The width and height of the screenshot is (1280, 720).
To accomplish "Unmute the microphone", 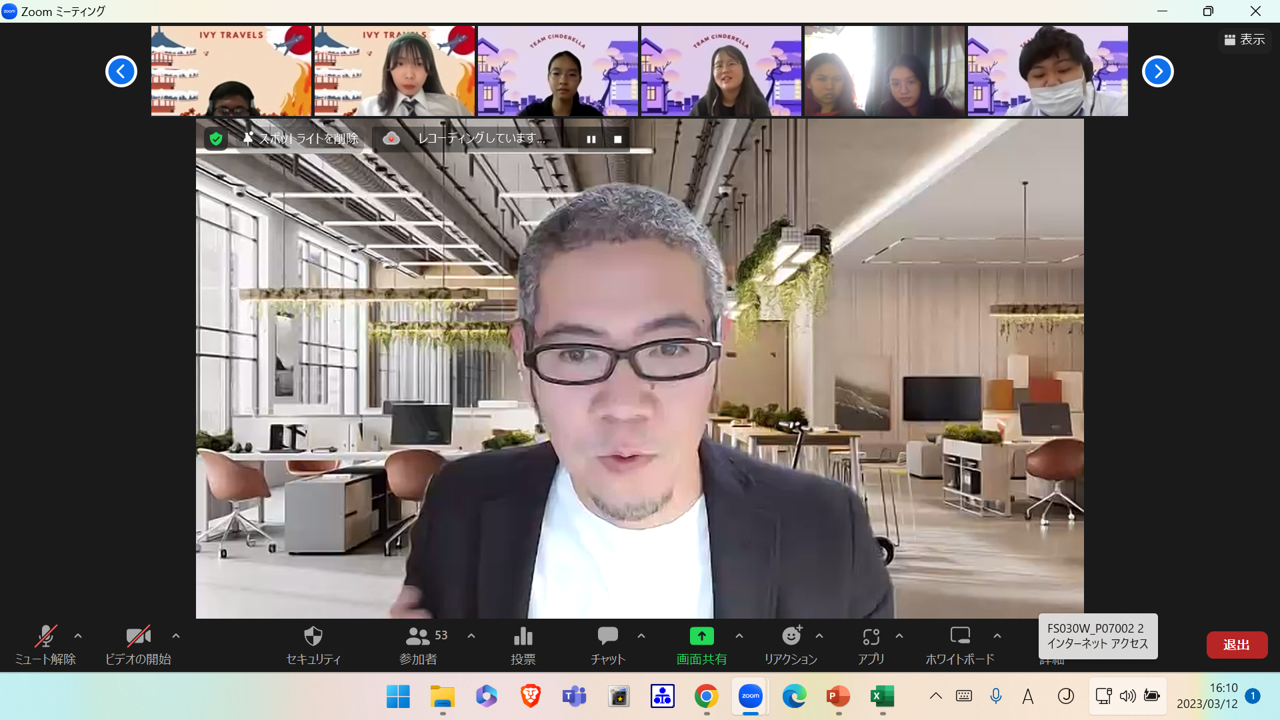I will click(x=45, y=637).
